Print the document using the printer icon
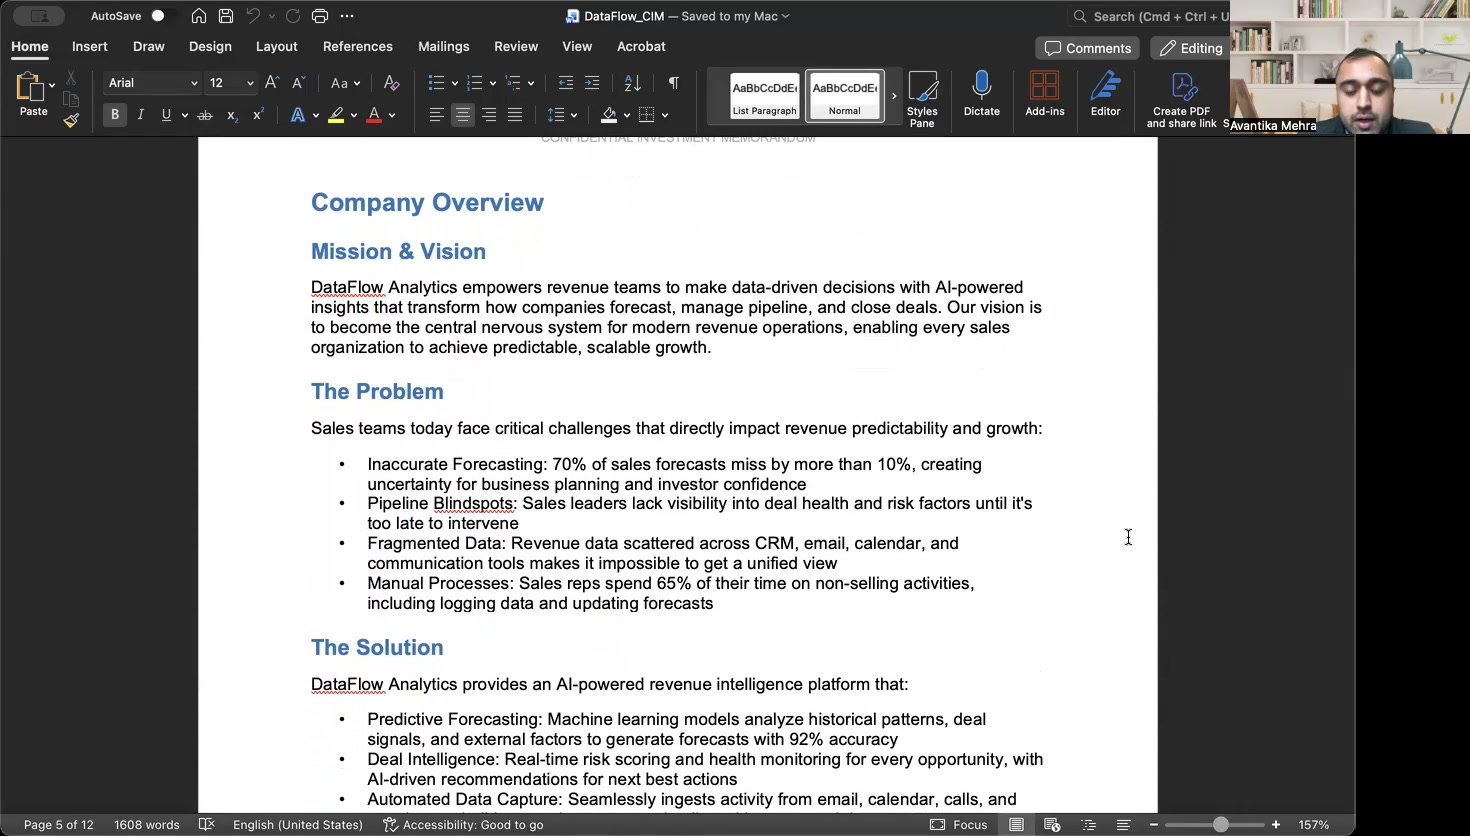 coord(320,16)
